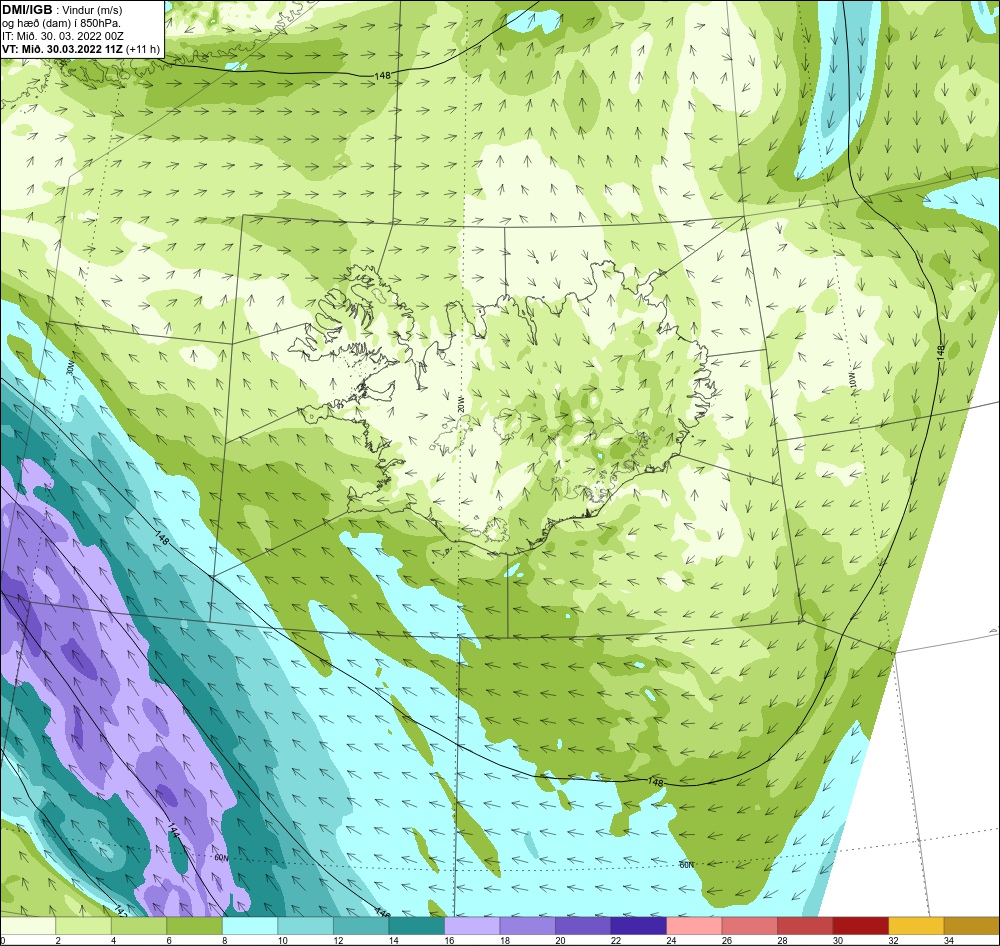The width and height of the screenshot is (1000, 946).
Task: Pick the 8–10 m/s light cyan swatch
Action: pos(250,926)
